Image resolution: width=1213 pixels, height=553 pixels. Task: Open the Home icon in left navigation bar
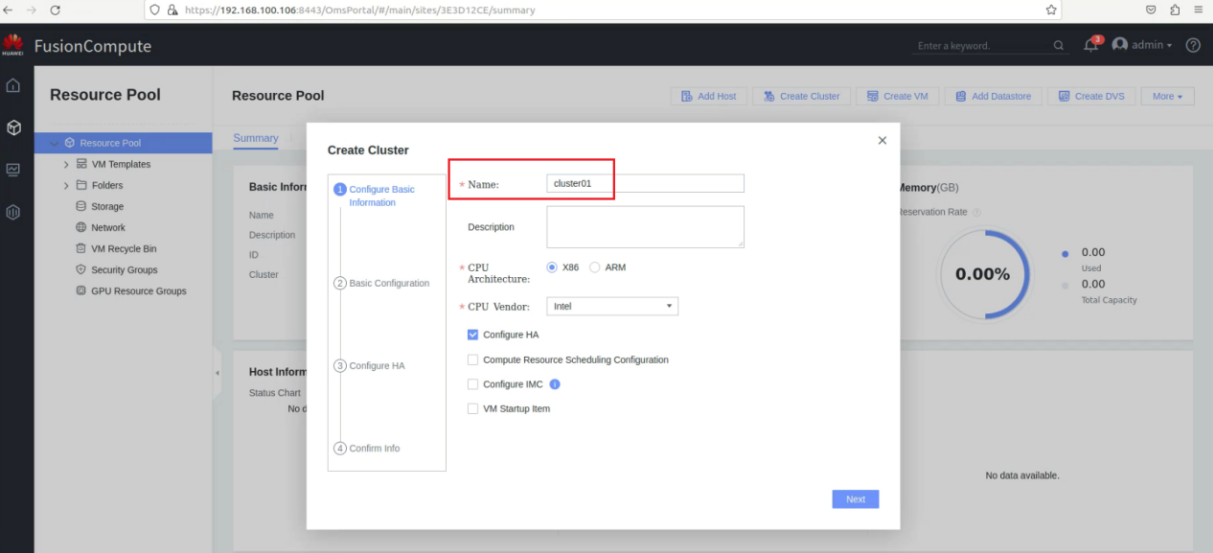point(13,85)
